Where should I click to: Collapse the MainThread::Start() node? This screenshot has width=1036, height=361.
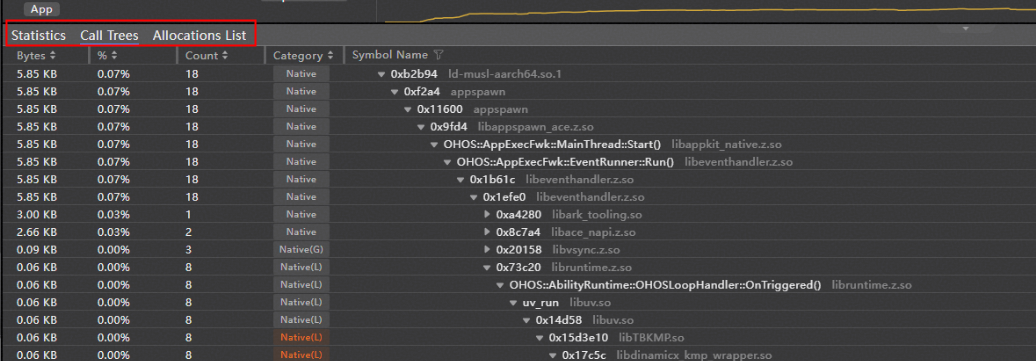(434, 145)
